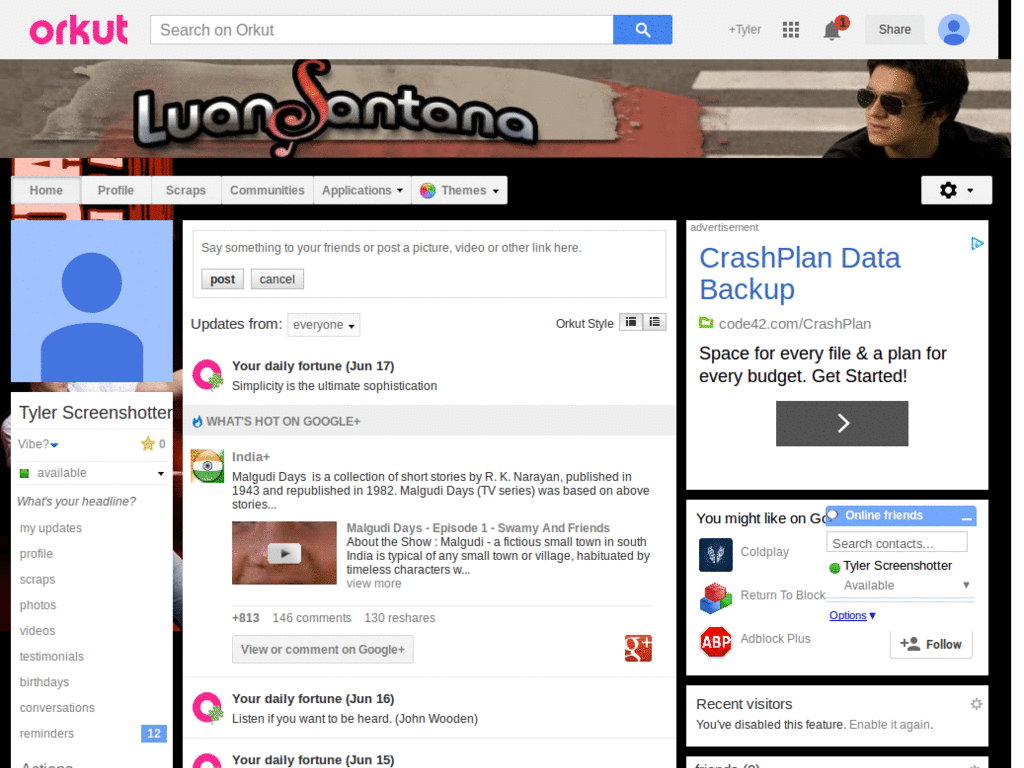
Task: Click the Jun 17 daily fortune icon
Action: pos(208,376)
